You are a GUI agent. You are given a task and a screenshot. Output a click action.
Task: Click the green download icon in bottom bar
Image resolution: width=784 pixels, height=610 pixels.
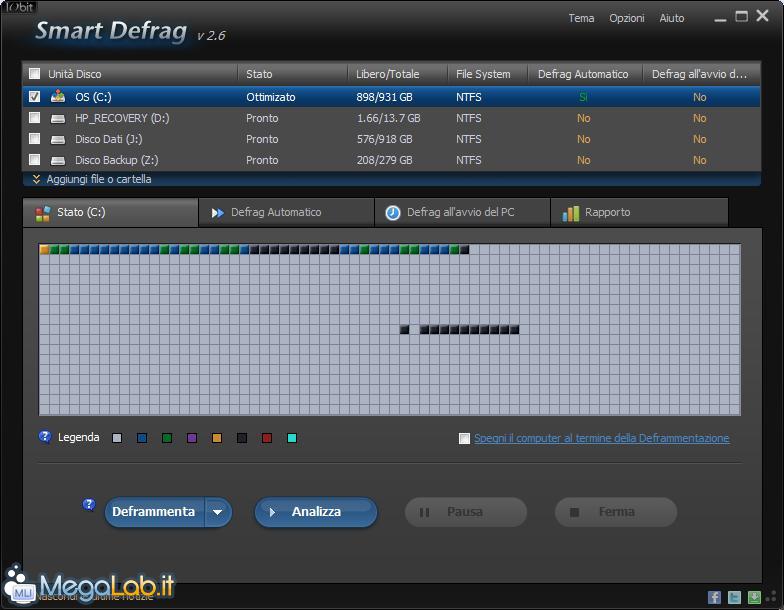pos(754,597)
